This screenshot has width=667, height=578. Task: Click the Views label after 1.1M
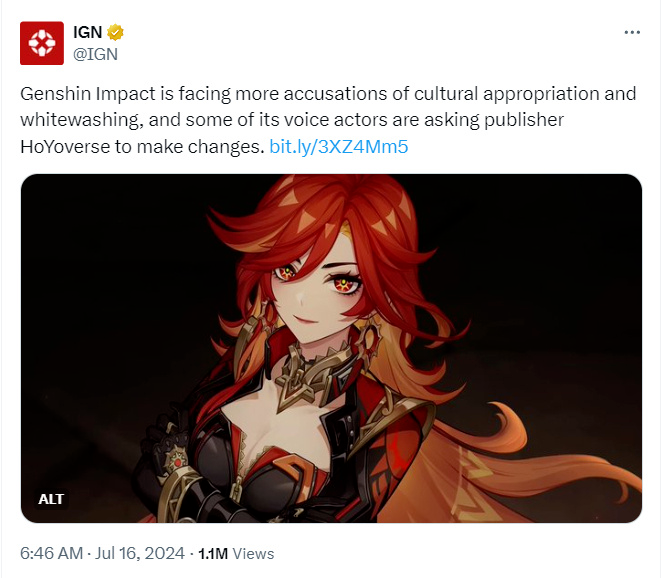(x=254, y=554)
